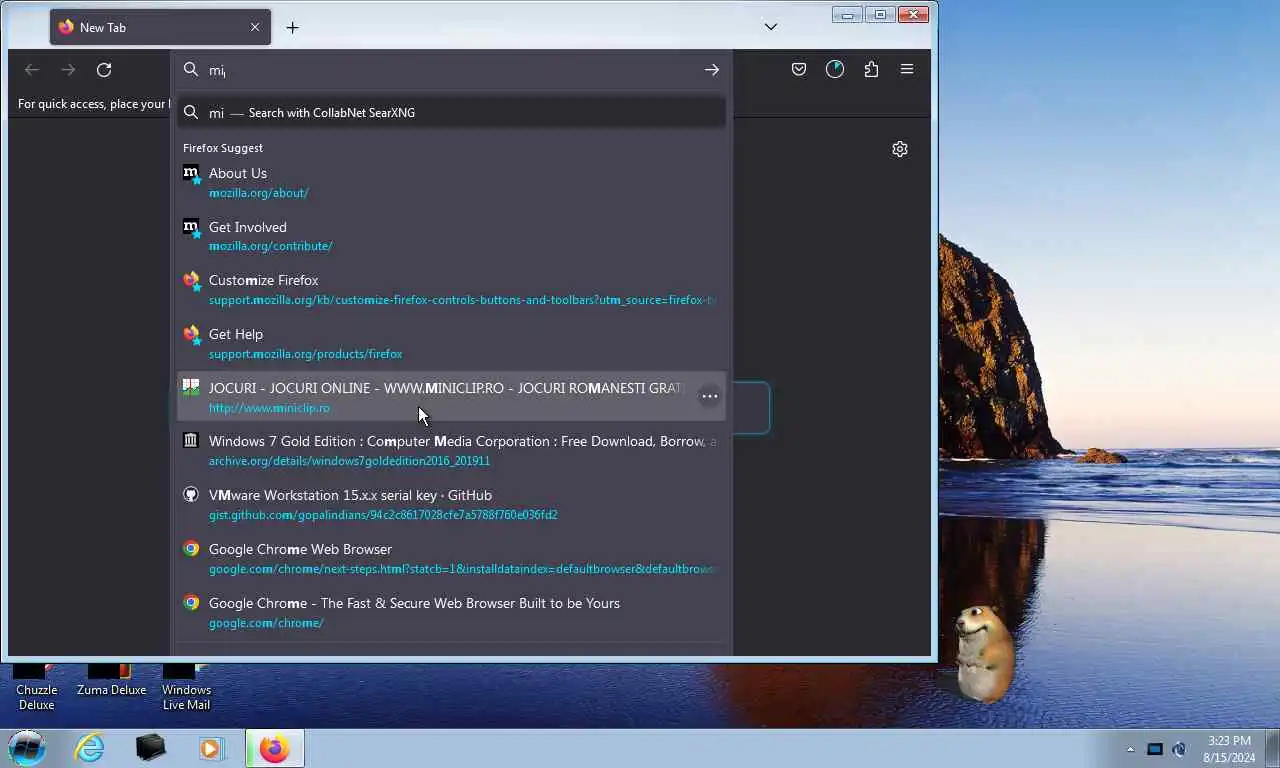Image resolution: width=1280 pixels, height=768 pixels.
Task: Click the mozilla.org/about/ URL text
Action: click(258, 193)
